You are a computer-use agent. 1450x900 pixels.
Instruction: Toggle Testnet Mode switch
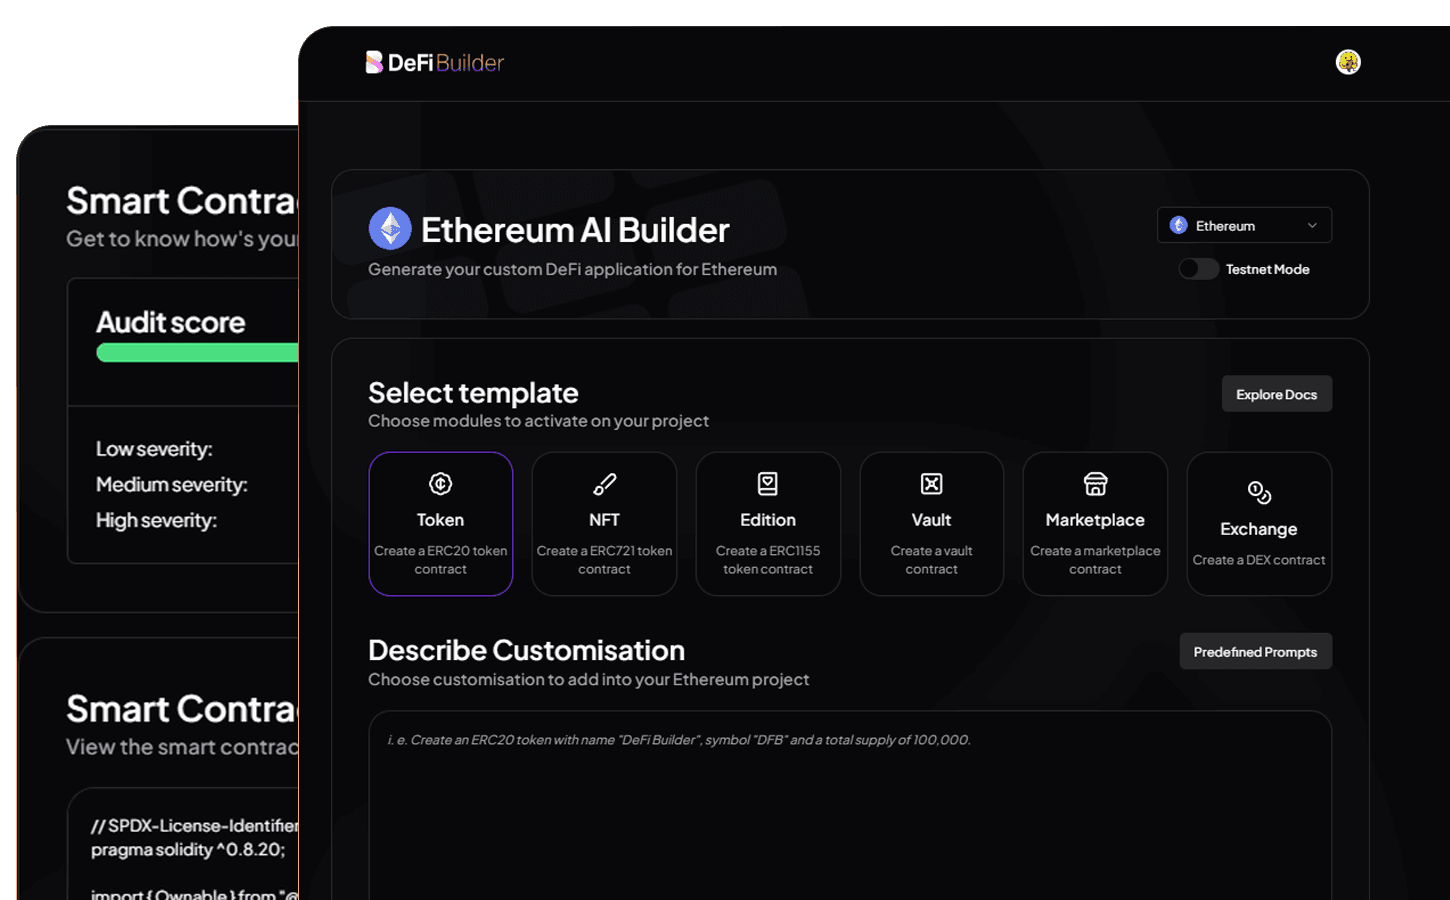(1198, 269)
